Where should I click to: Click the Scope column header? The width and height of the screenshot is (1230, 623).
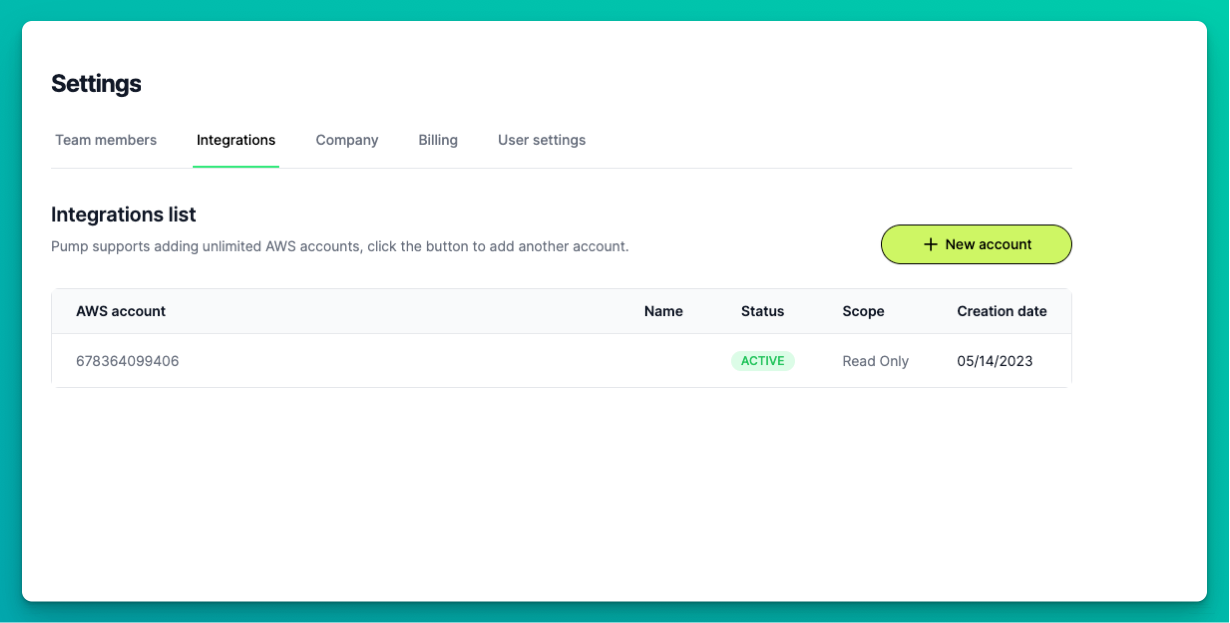(x=863, y=311)
